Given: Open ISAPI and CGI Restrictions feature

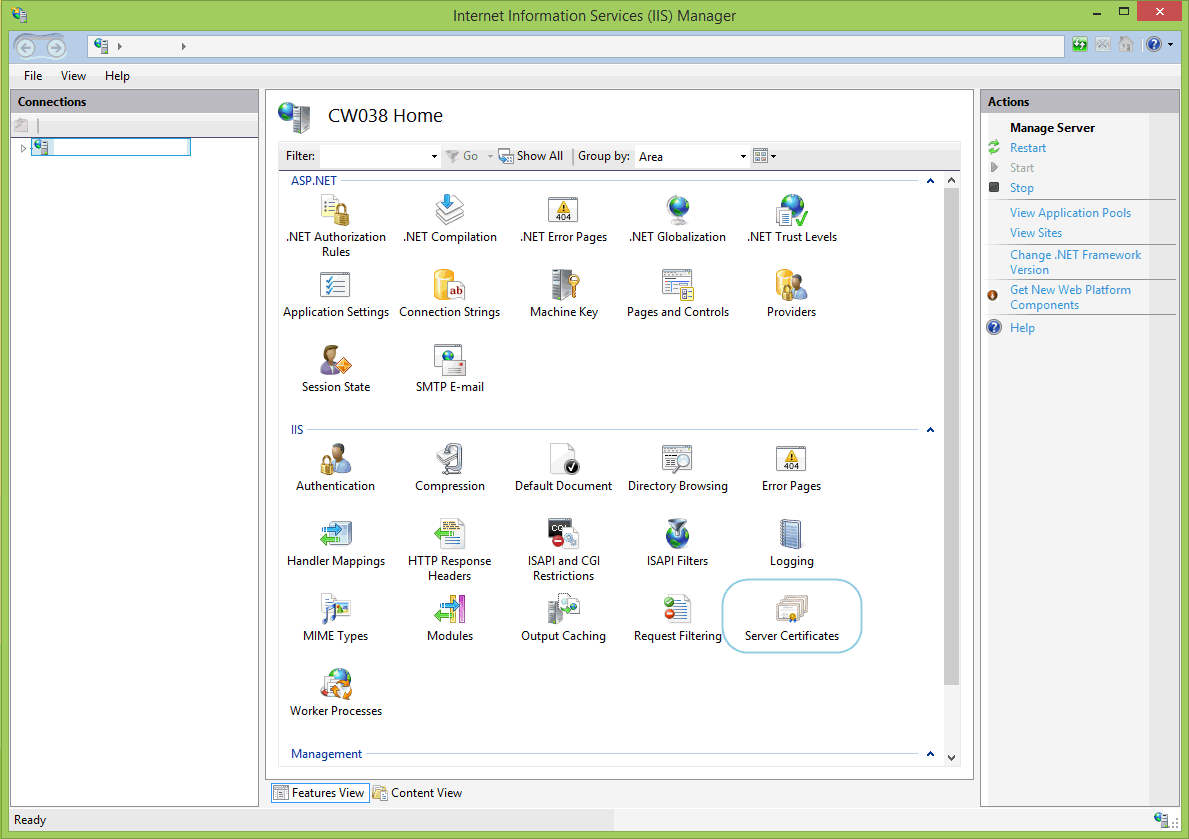Looking at the screenshot, I should [563, 550].
